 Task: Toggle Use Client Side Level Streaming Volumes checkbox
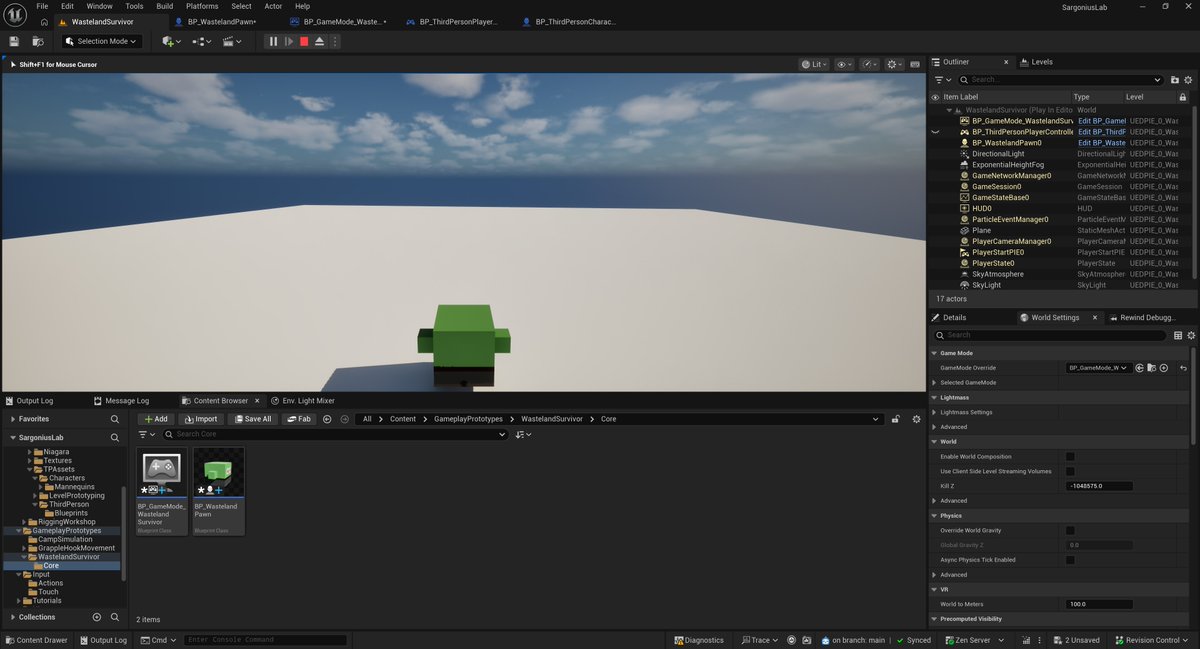coord(1070,471)
